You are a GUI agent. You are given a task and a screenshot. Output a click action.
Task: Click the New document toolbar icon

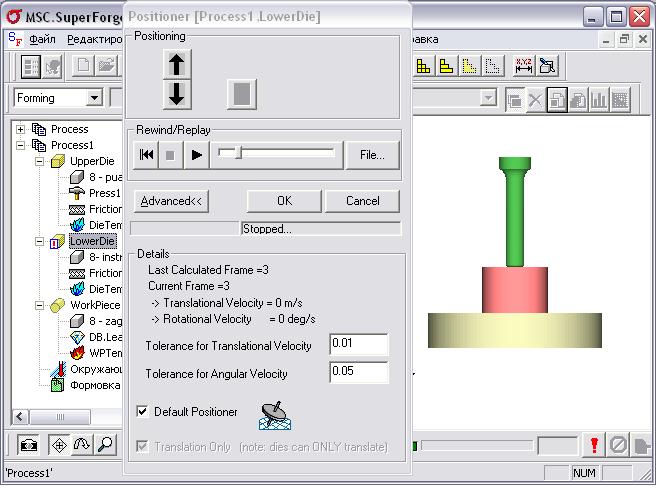(x=83, y=66)
